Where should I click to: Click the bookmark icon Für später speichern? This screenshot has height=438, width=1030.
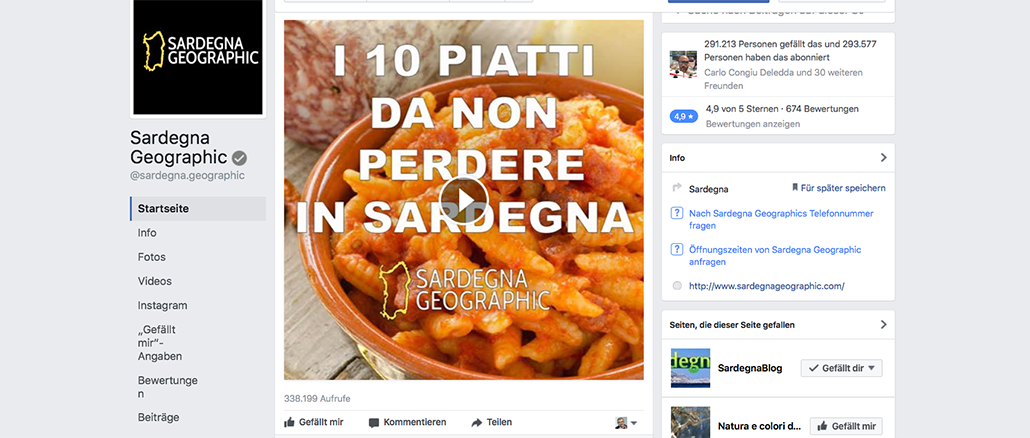pyautogui.click(x=795, y=188)
